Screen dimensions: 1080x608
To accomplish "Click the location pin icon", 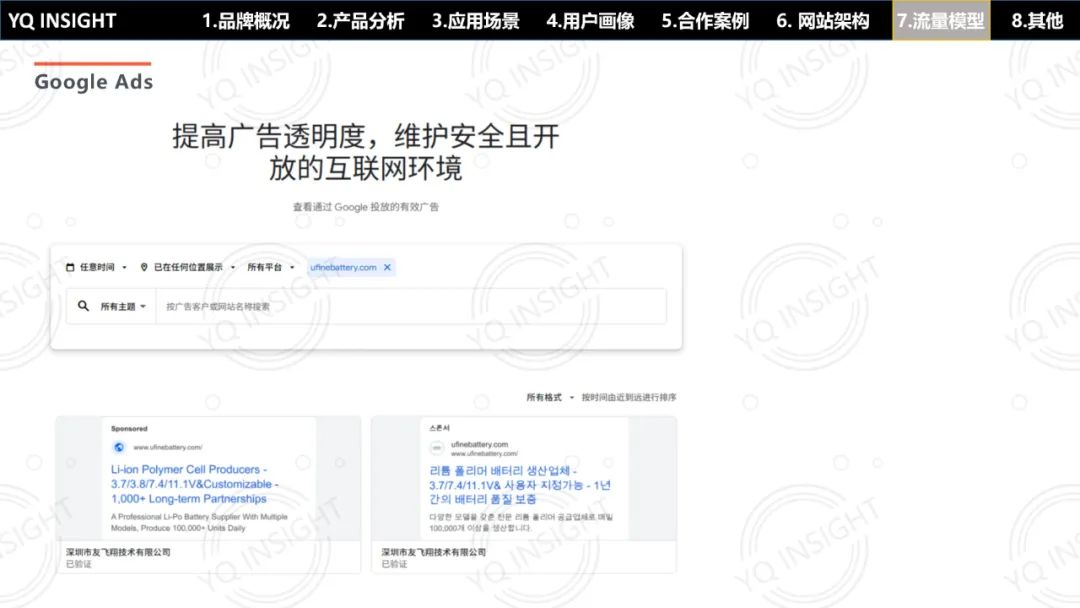I will tap(144, 267).
